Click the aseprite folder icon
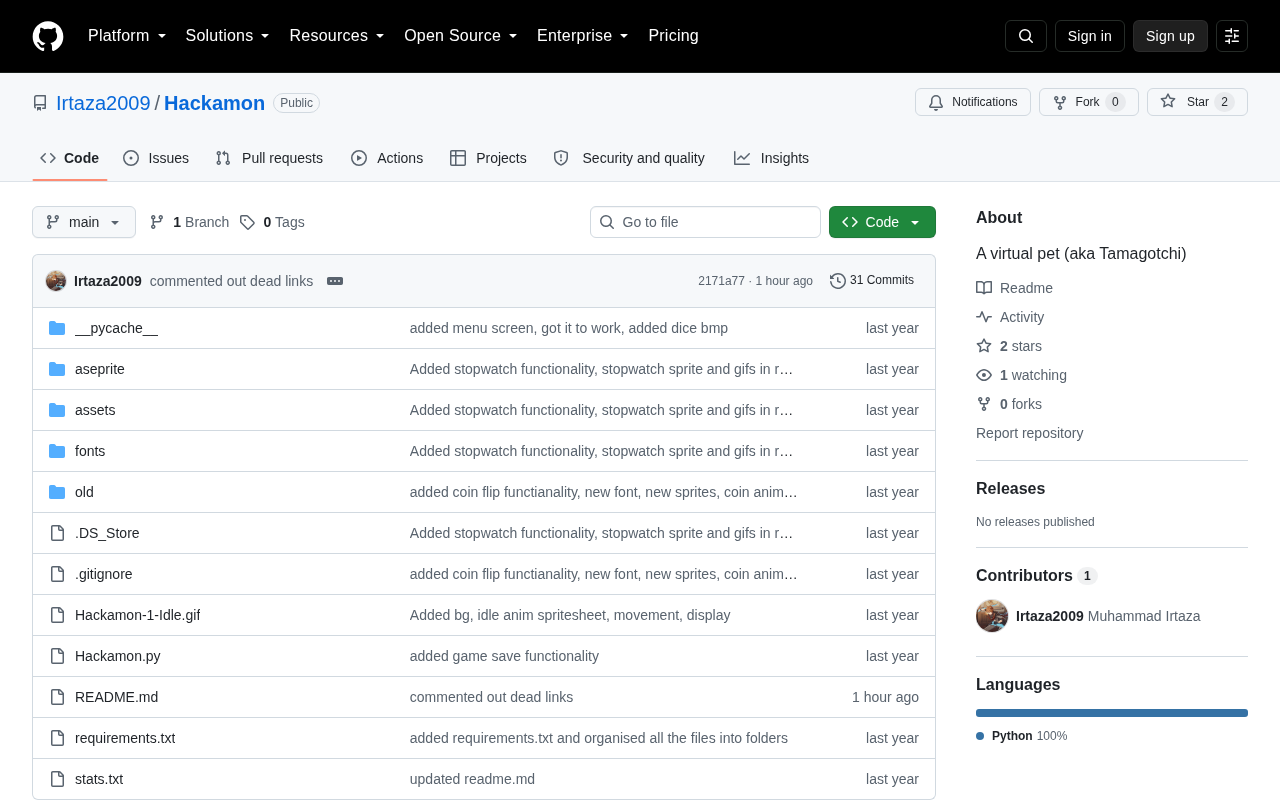Screen dimensions: 1280x800 tap(57, 369)
